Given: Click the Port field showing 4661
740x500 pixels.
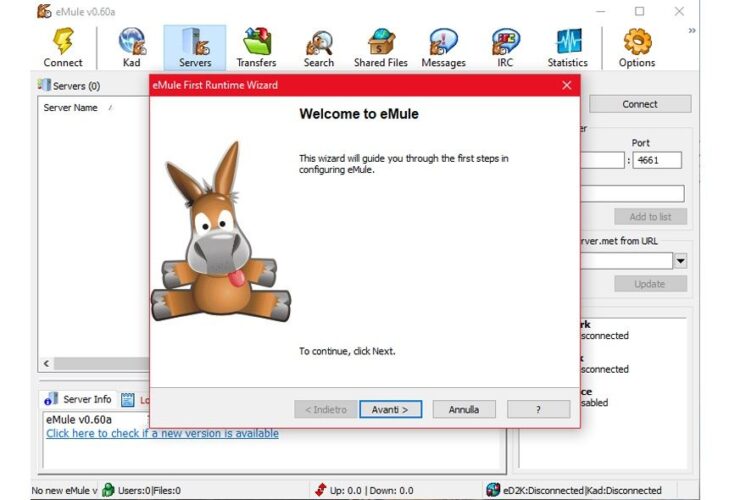Looking at the screenshot, I should point(657,160).
